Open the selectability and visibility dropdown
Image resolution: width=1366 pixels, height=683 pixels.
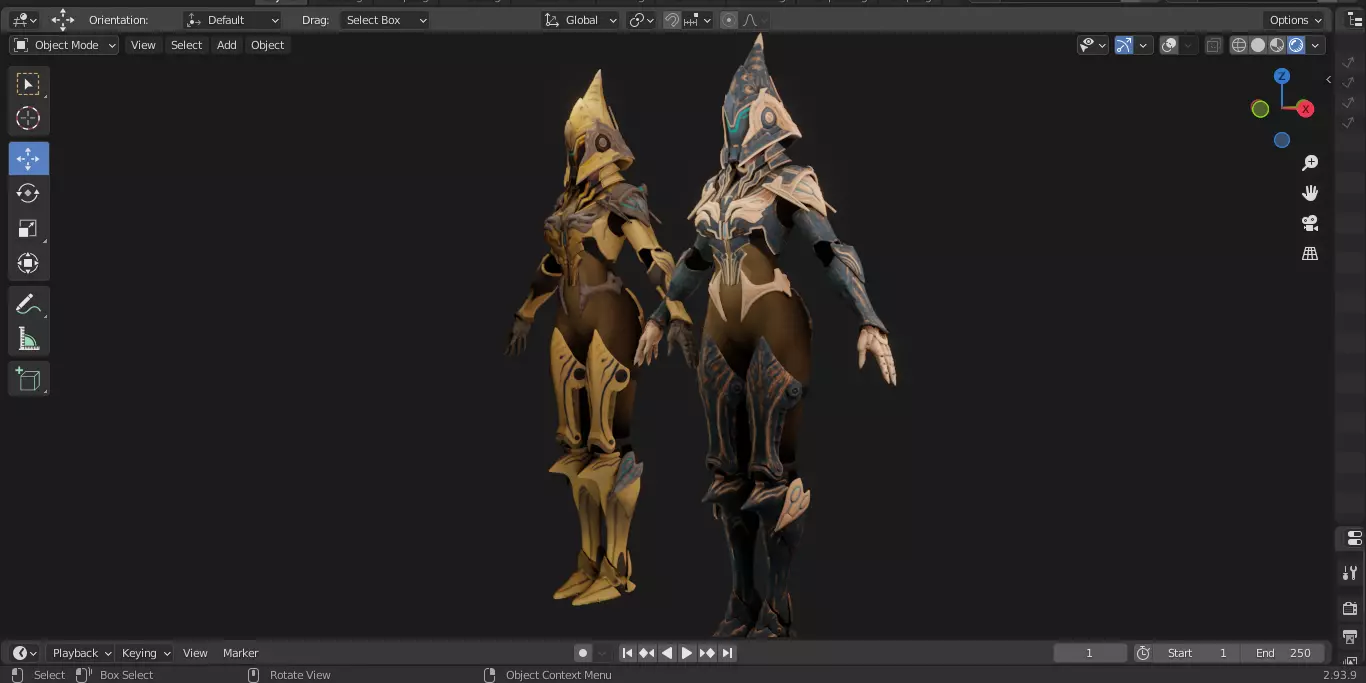click(1092, 45)
